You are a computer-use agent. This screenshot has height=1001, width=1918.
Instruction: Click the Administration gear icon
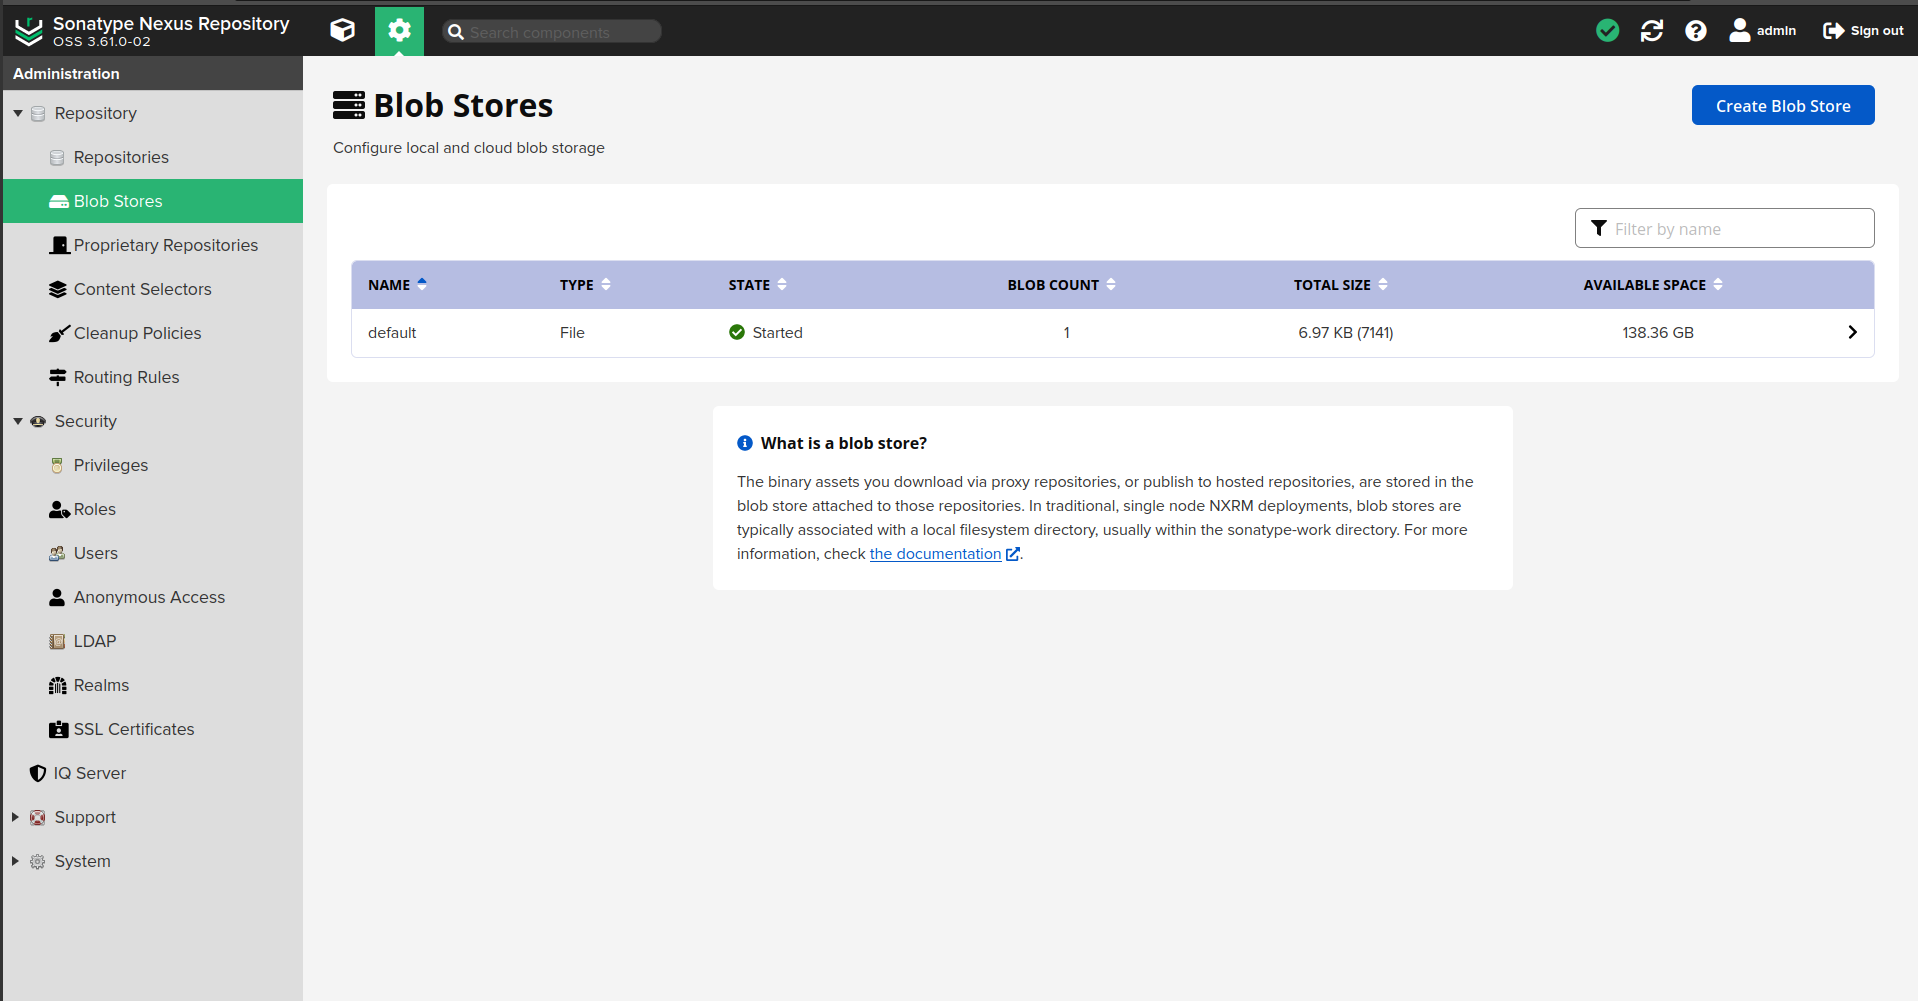pos(399,31)
